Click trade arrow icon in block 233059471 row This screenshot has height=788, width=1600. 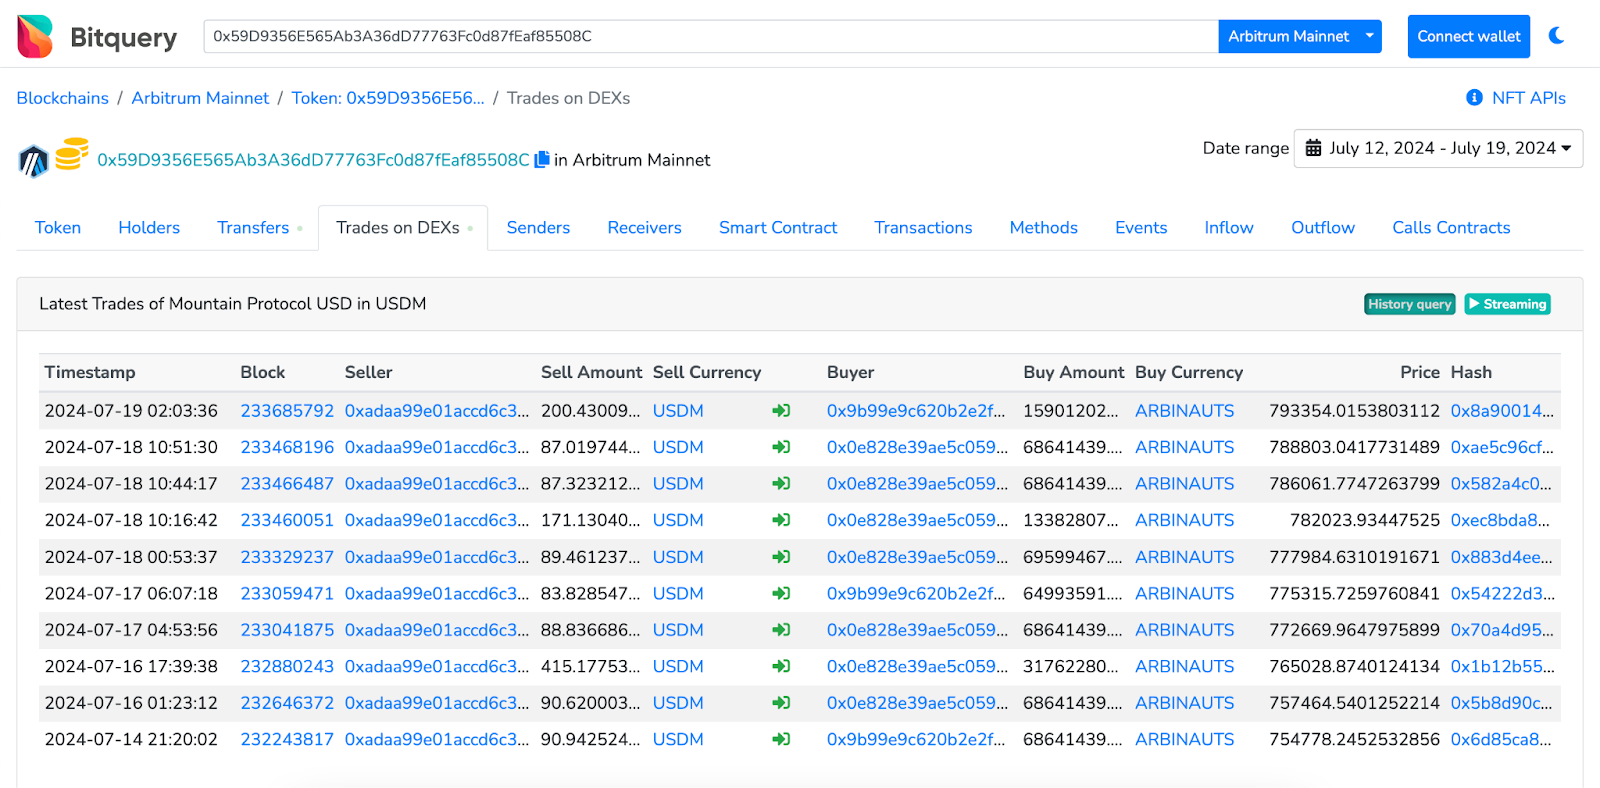tap(781, 593)
